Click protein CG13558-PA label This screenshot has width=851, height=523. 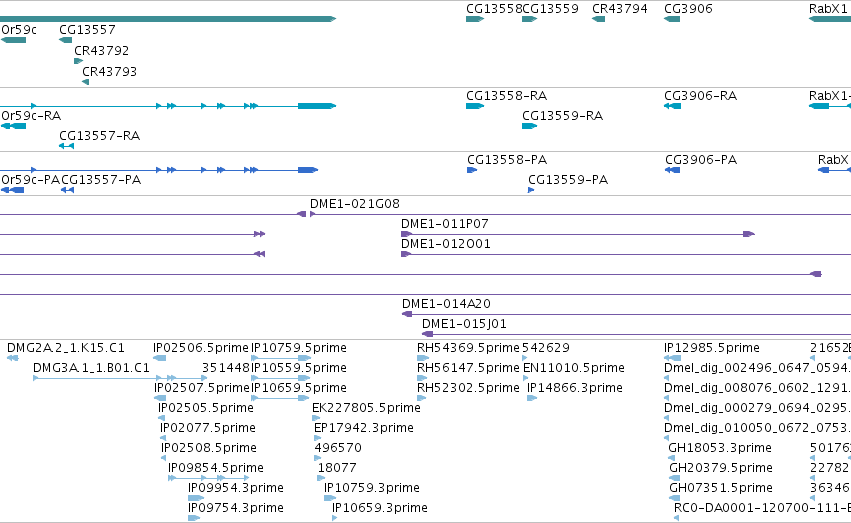coord(507,160)
